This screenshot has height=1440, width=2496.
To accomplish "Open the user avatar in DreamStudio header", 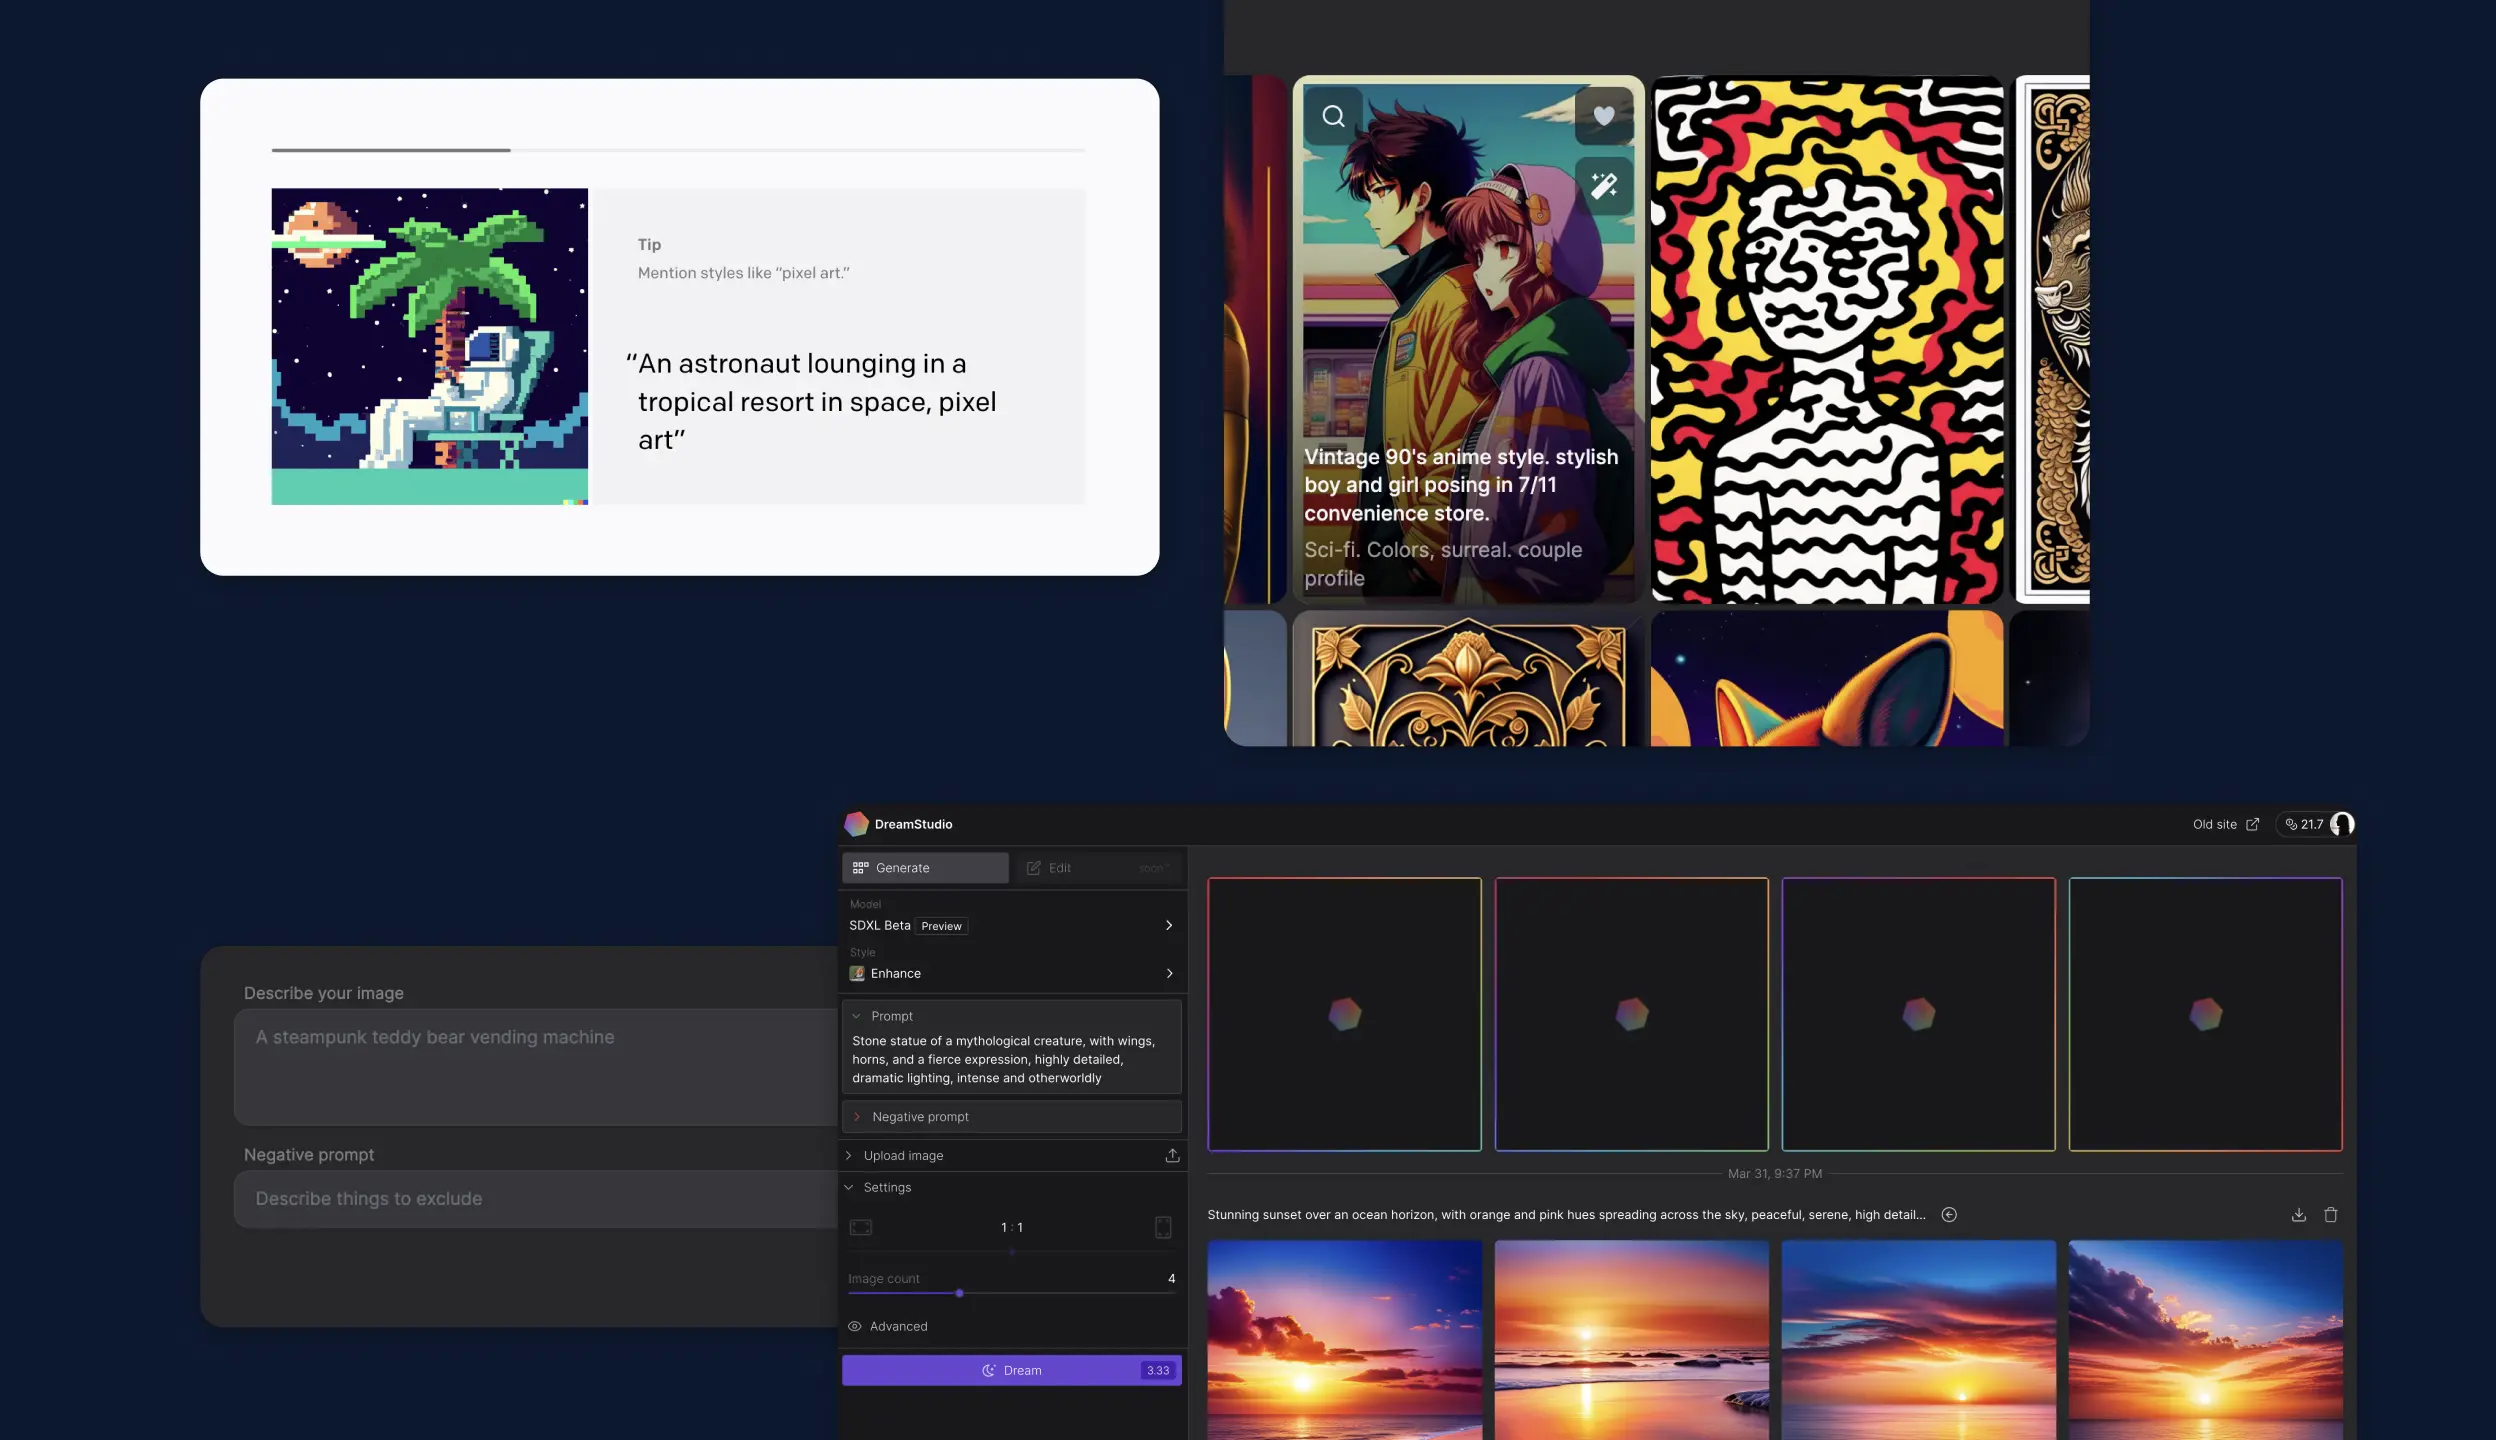I will (2342, 824).
